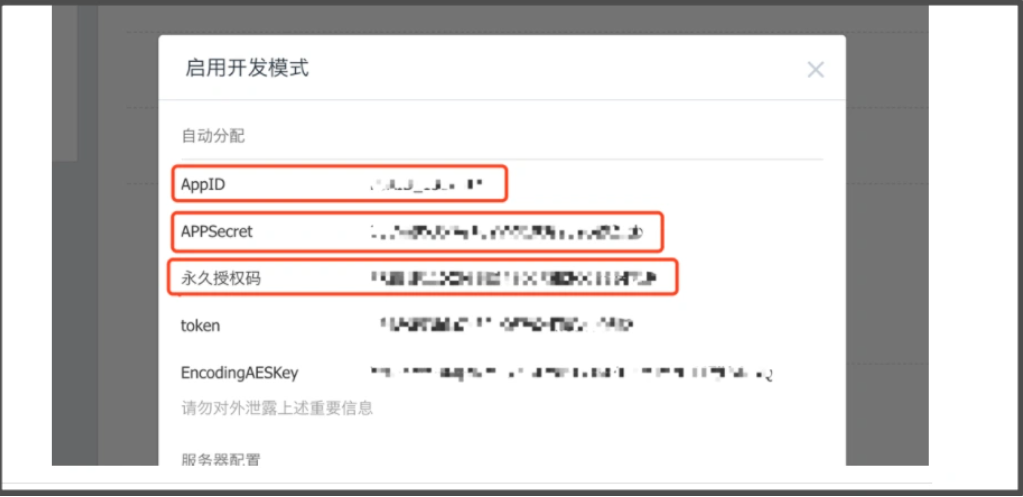Select the 自动分配 section heading
The height and width of the screenshot is (497, 1023).
click(x=213, y=136)
